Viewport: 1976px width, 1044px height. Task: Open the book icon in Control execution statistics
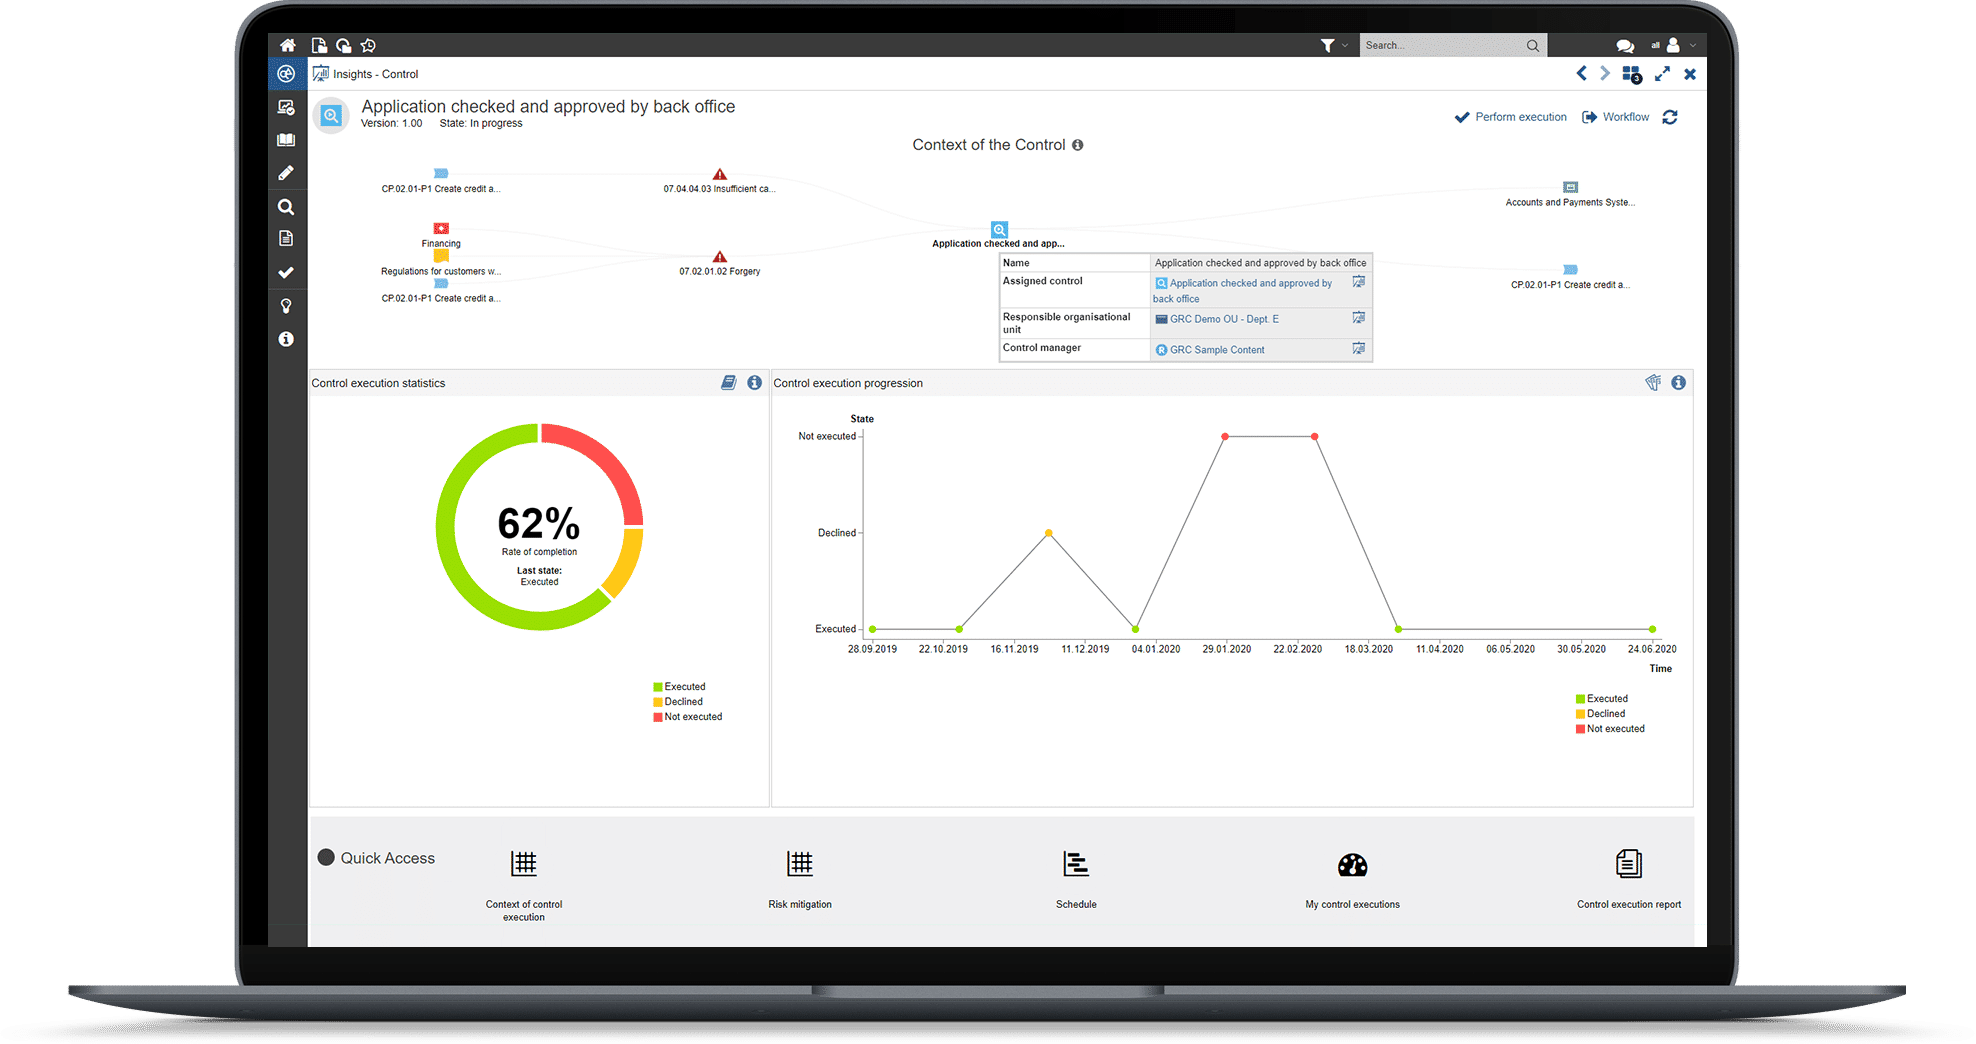[729, 383]
